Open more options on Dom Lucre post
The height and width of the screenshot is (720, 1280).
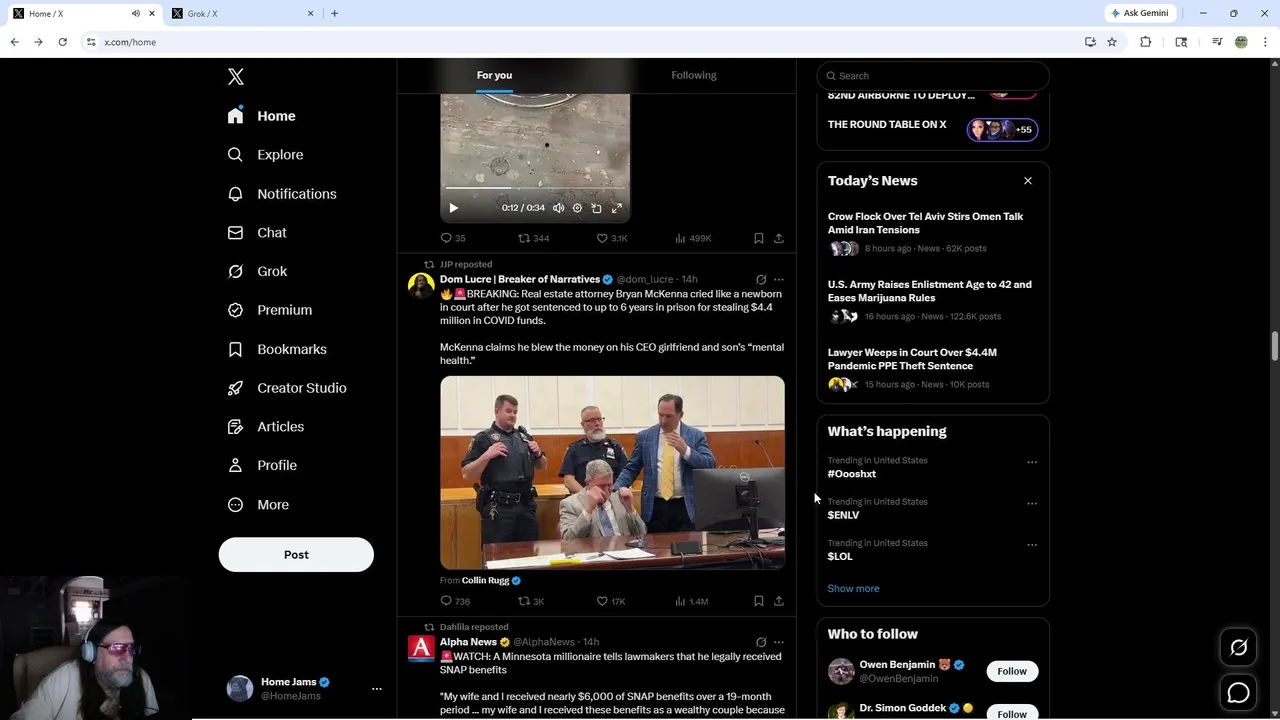[779, 280]
